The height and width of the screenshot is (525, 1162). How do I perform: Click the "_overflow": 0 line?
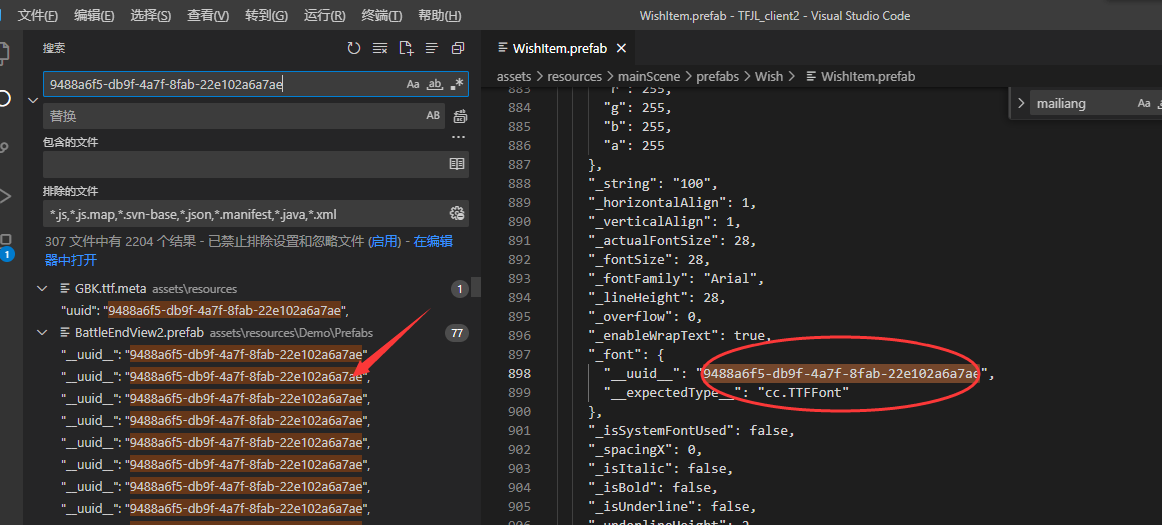click(x=645, y=317)
